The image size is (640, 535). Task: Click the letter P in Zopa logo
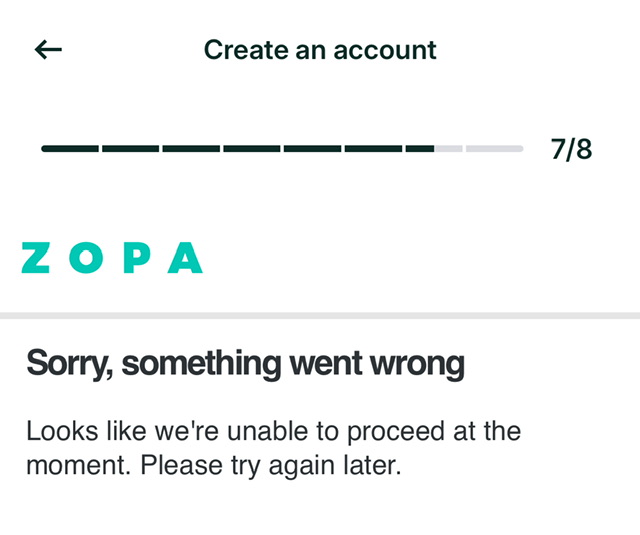[137, 258]
